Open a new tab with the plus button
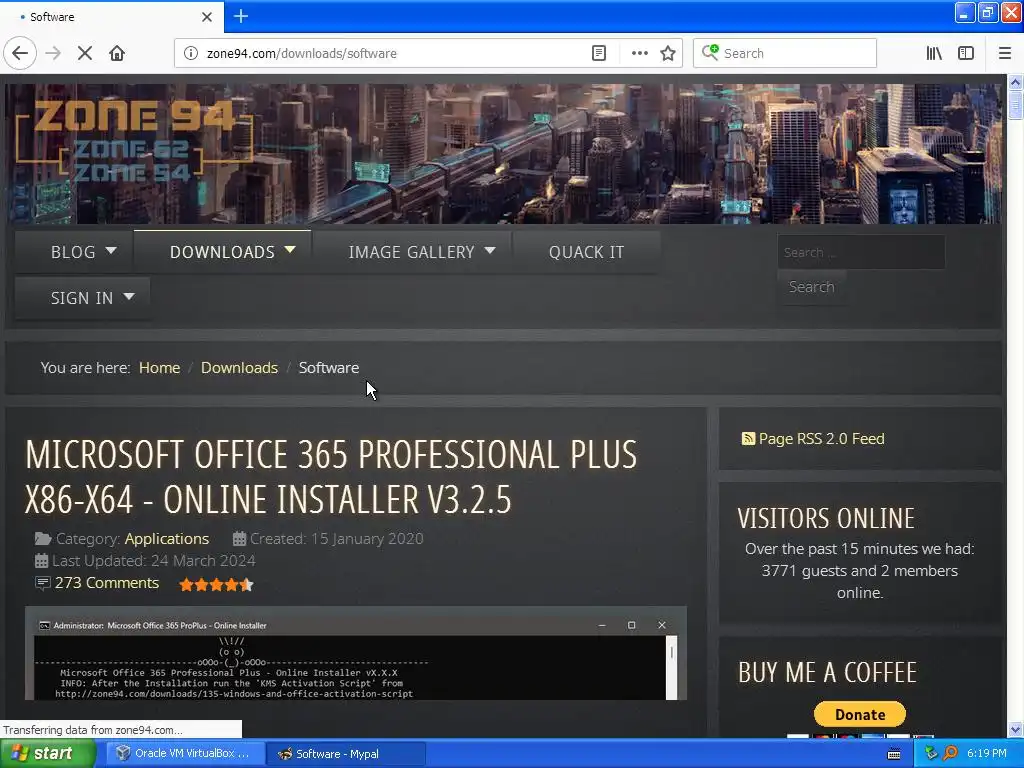Viewport: 1024px width, 768px height. (x=241, y=16)
